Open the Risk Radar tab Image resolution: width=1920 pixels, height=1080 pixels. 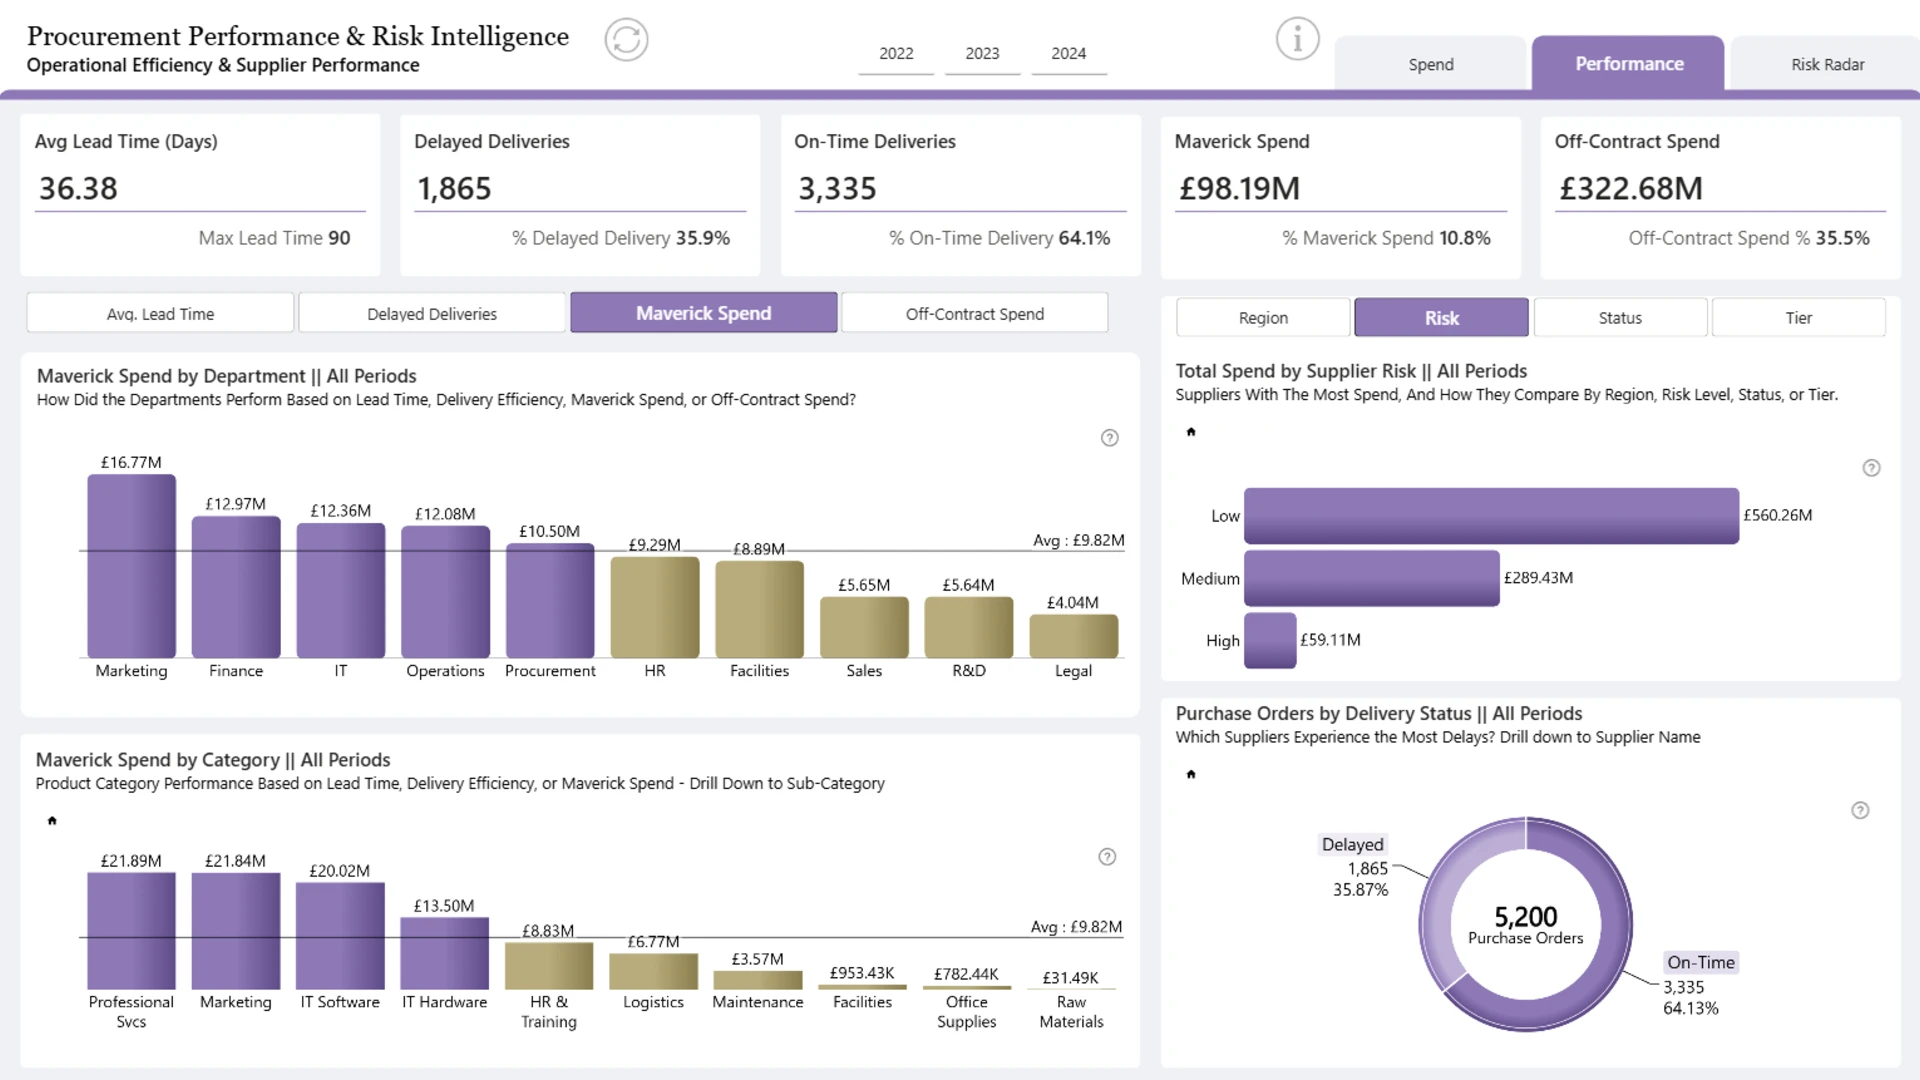click(x=1827, y=64)
